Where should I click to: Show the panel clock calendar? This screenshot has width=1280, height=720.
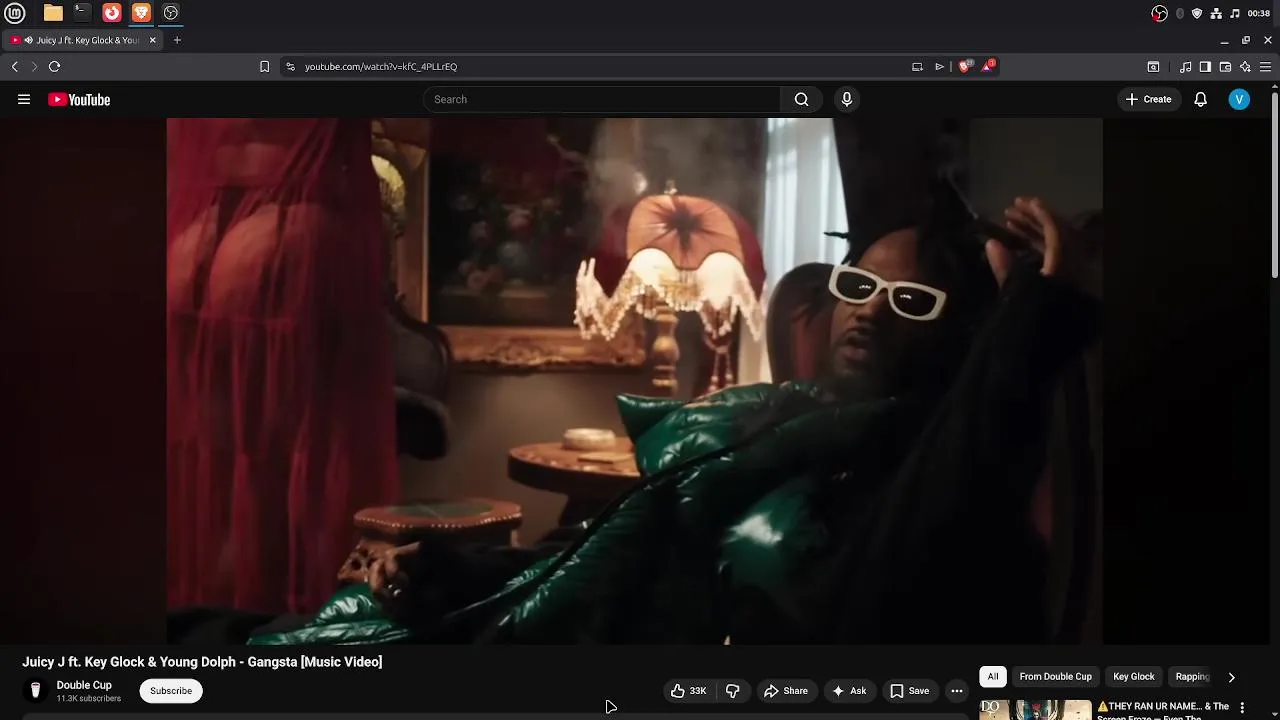1259,13
